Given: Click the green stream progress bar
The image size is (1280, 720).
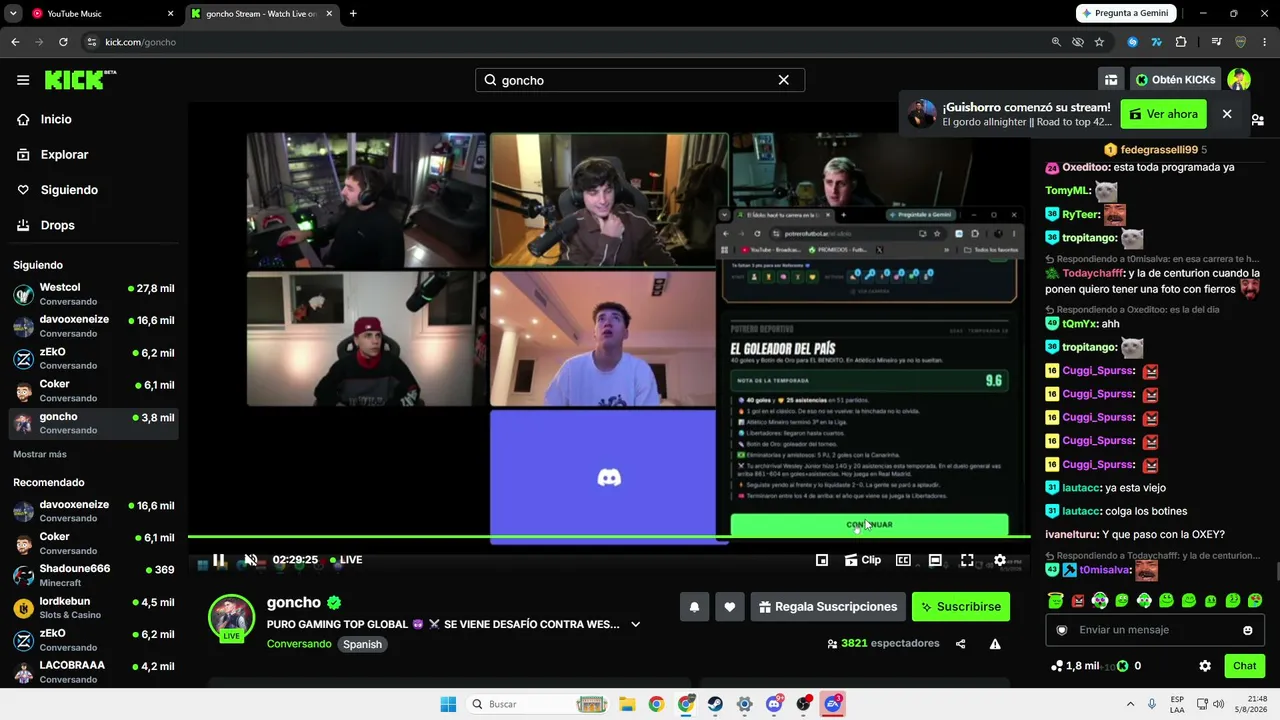Looking at the screenshot, I should 609,537.
